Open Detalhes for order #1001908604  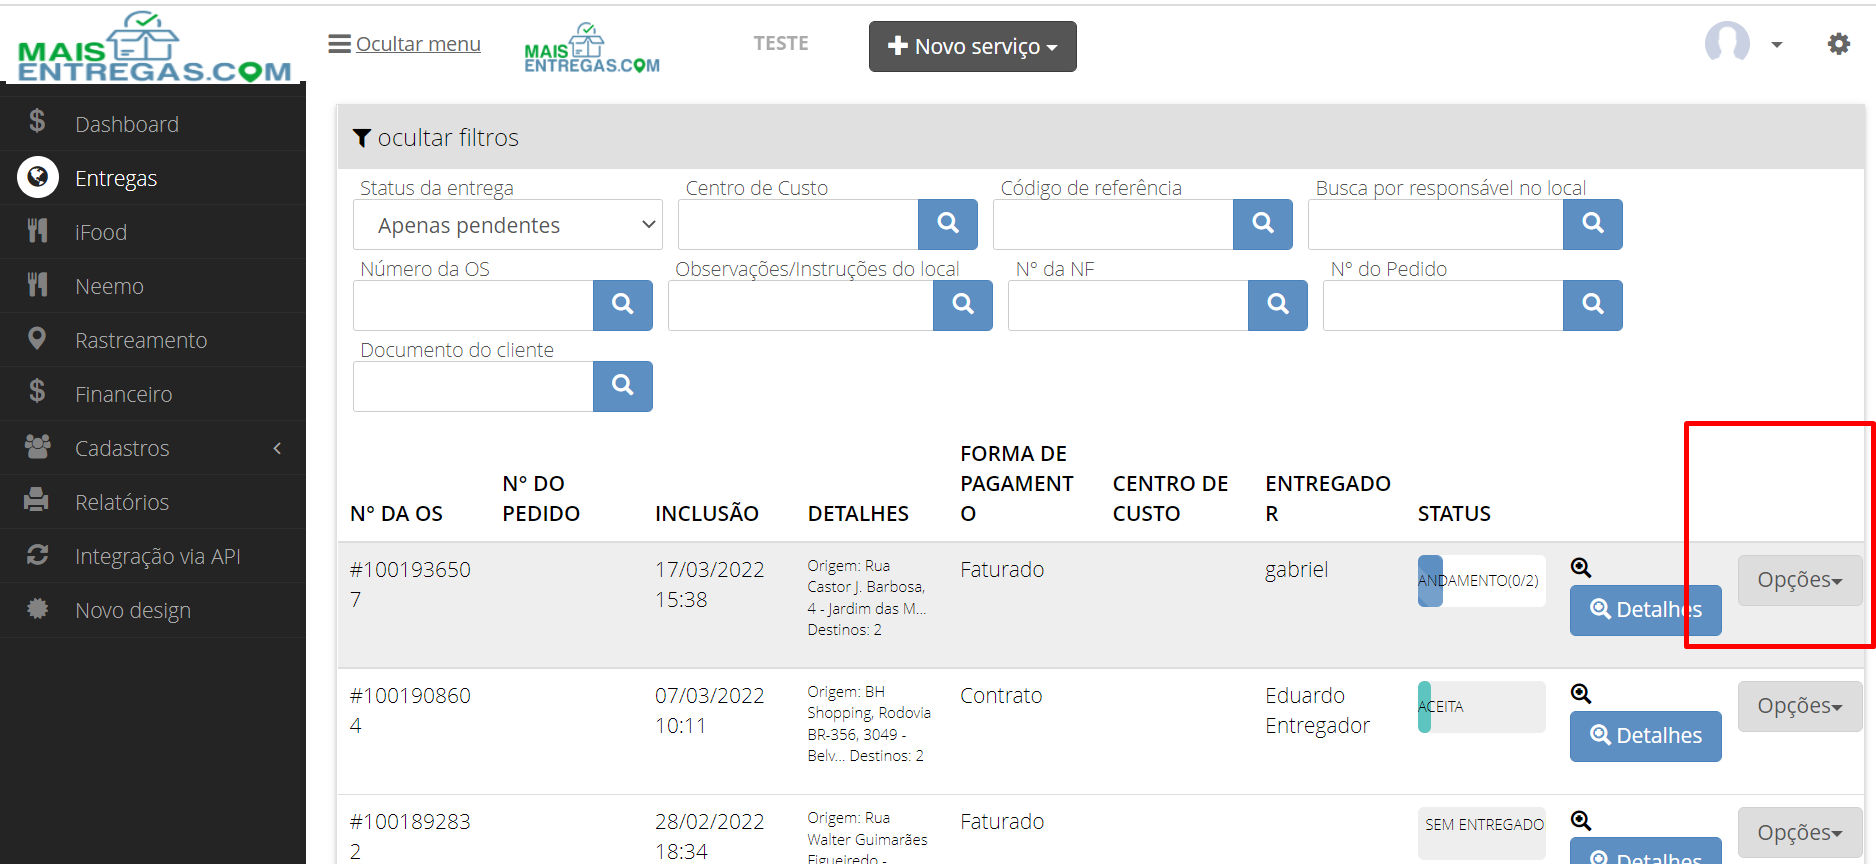[1646, 736]
